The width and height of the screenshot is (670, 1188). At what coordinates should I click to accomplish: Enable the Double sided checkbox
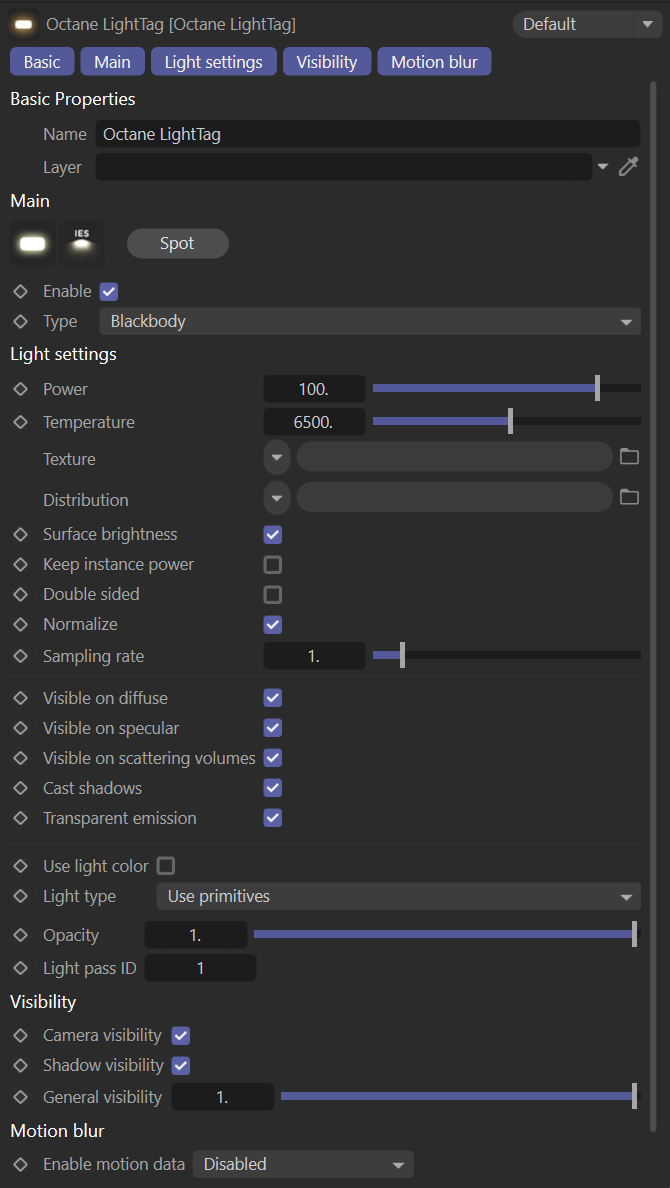(272, 595)
